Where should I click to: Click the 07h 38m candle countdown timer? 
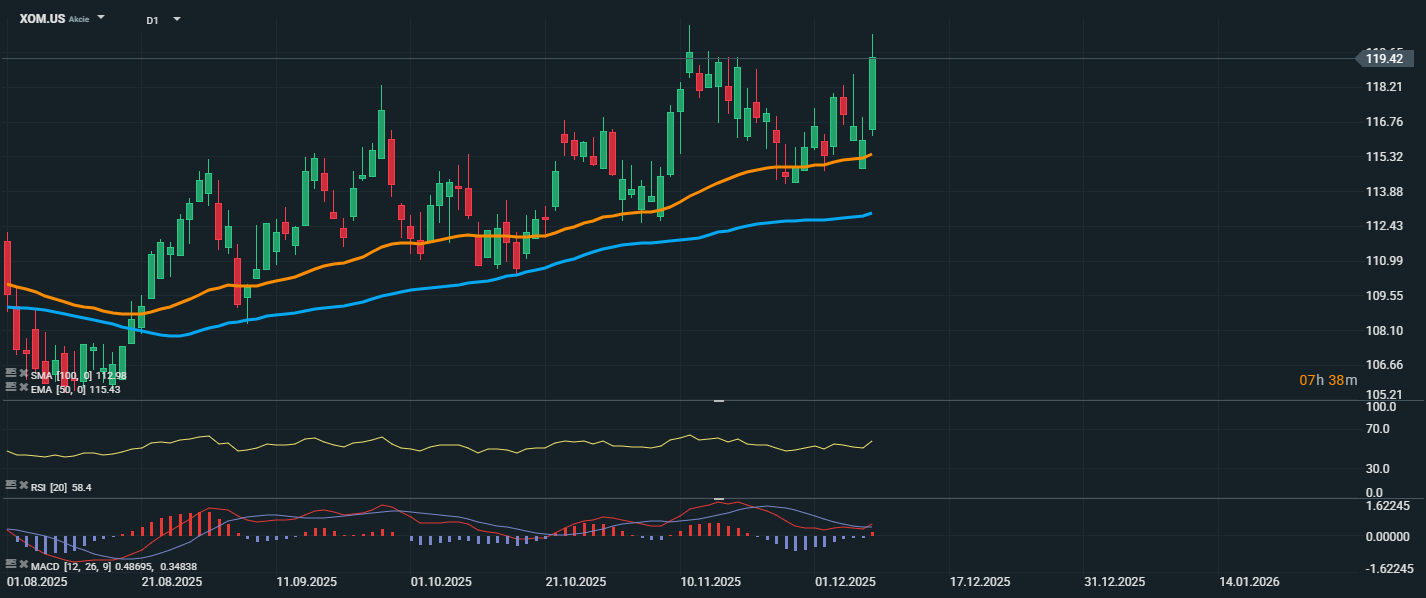[x=1328, y=380]
